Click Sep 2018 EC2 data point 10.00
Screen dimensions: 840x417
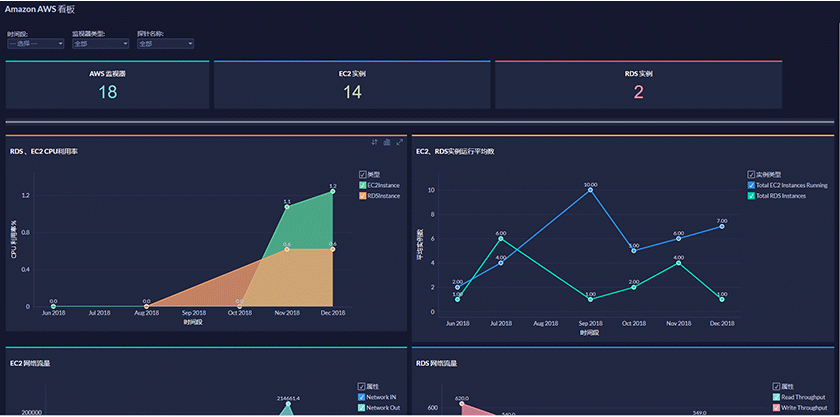coord(590,190)
